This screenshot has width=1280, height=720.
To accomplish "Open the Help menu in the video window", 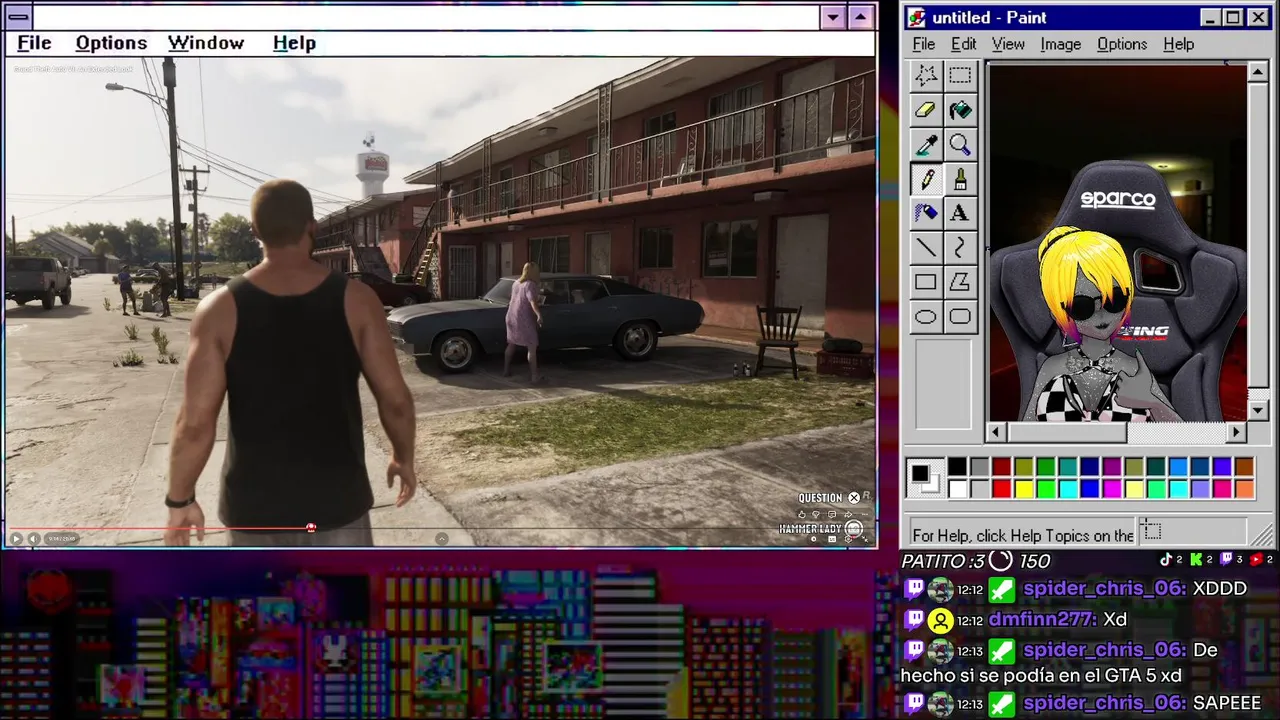I will [x=294, y=43].
